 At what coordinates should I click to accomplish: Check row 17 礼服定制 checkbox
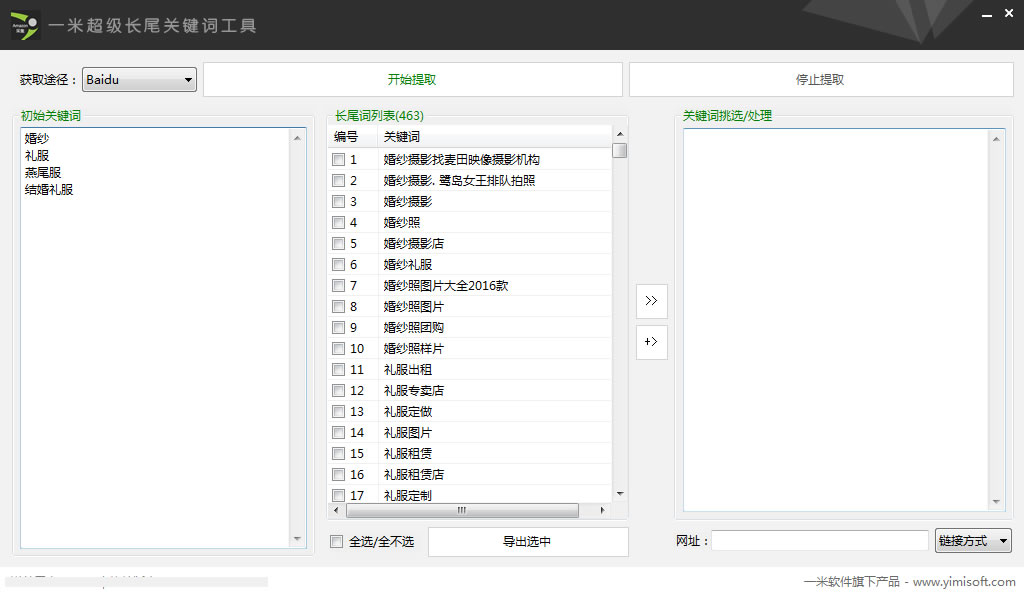click(338, 495)
